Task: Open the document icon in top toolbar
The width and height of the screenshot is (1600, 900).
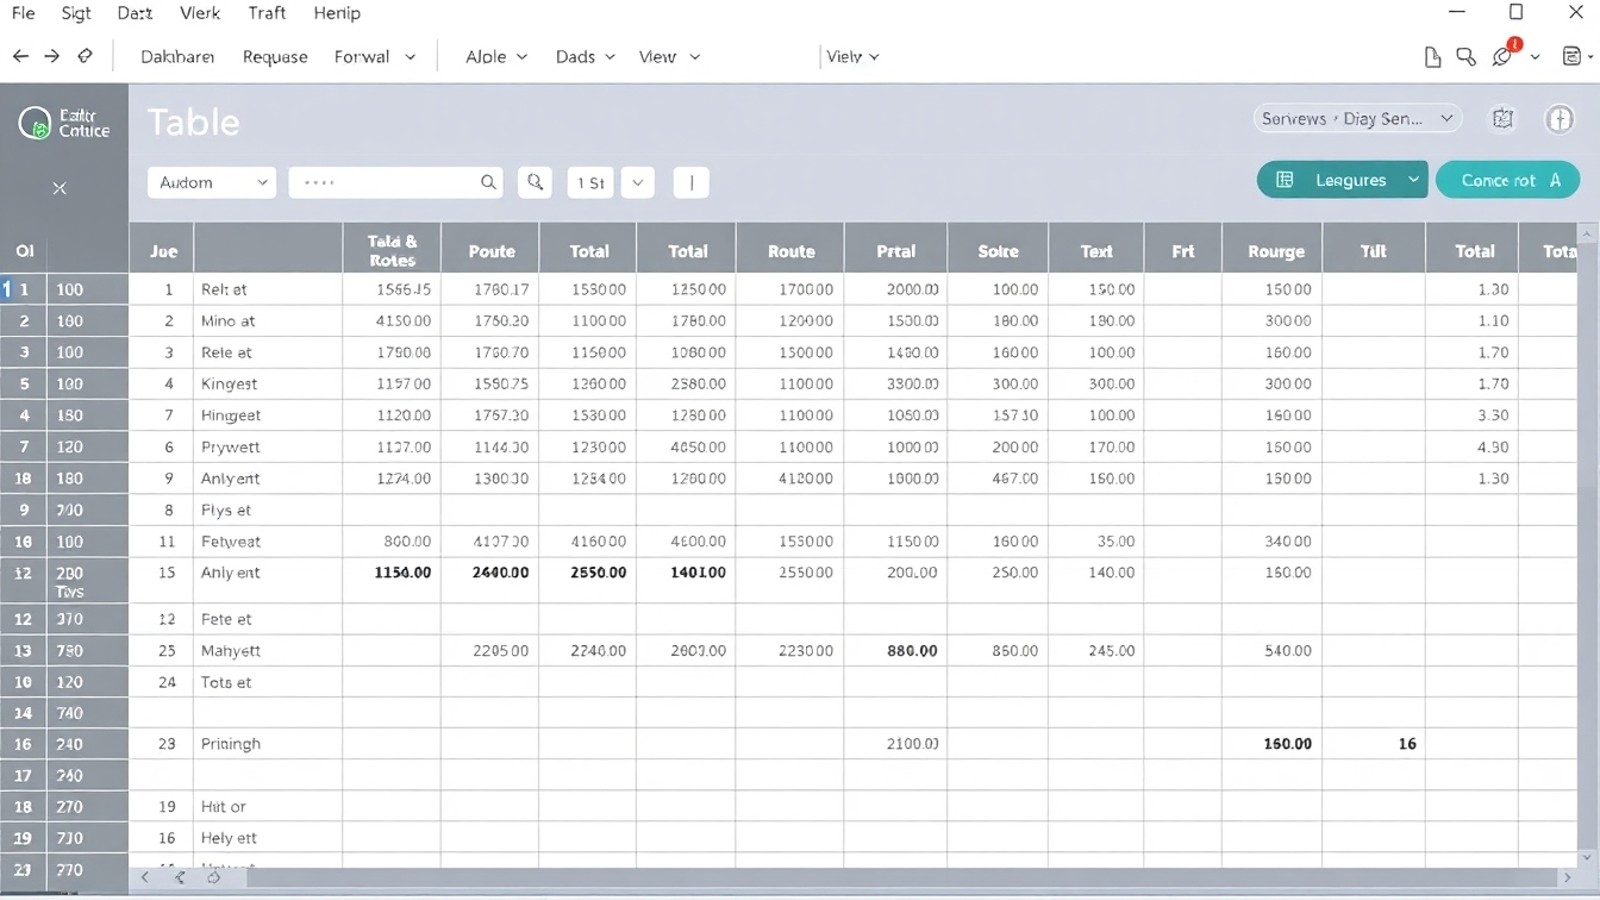Action: pyautogui.click(x=1432, y=57)
